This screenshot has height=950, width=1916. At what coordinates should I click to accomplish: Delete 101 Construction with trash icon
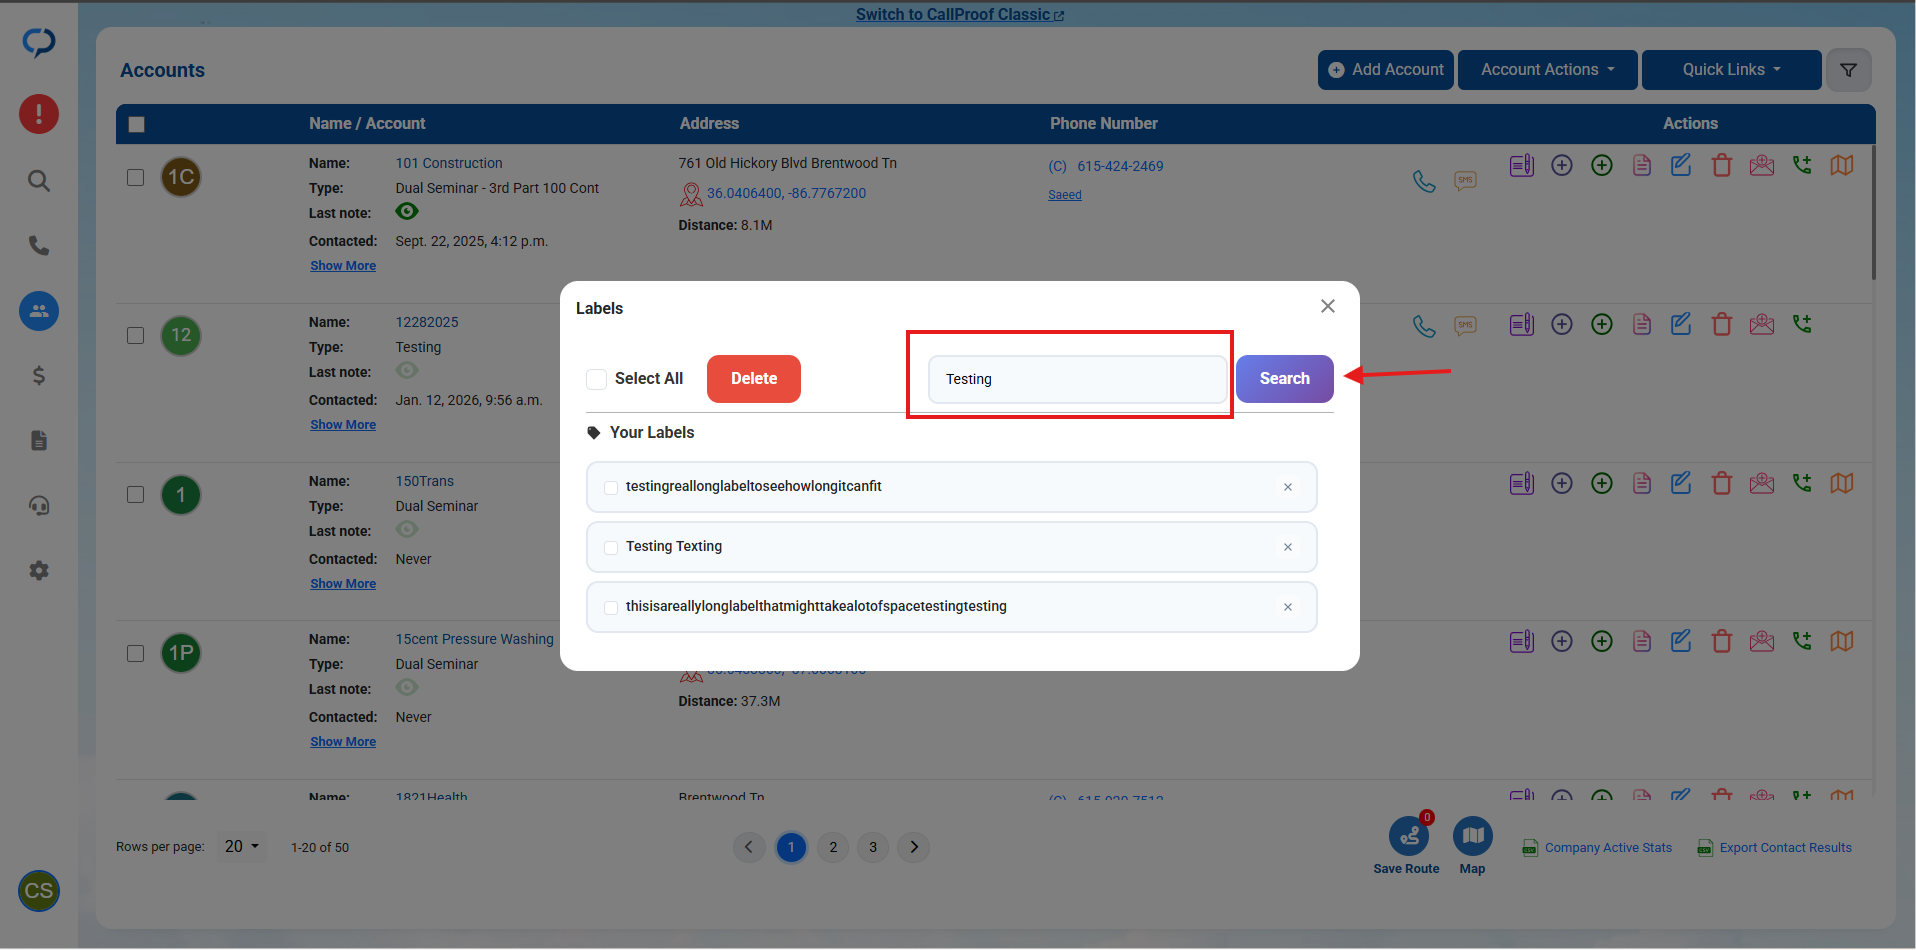coord(1721,165)
